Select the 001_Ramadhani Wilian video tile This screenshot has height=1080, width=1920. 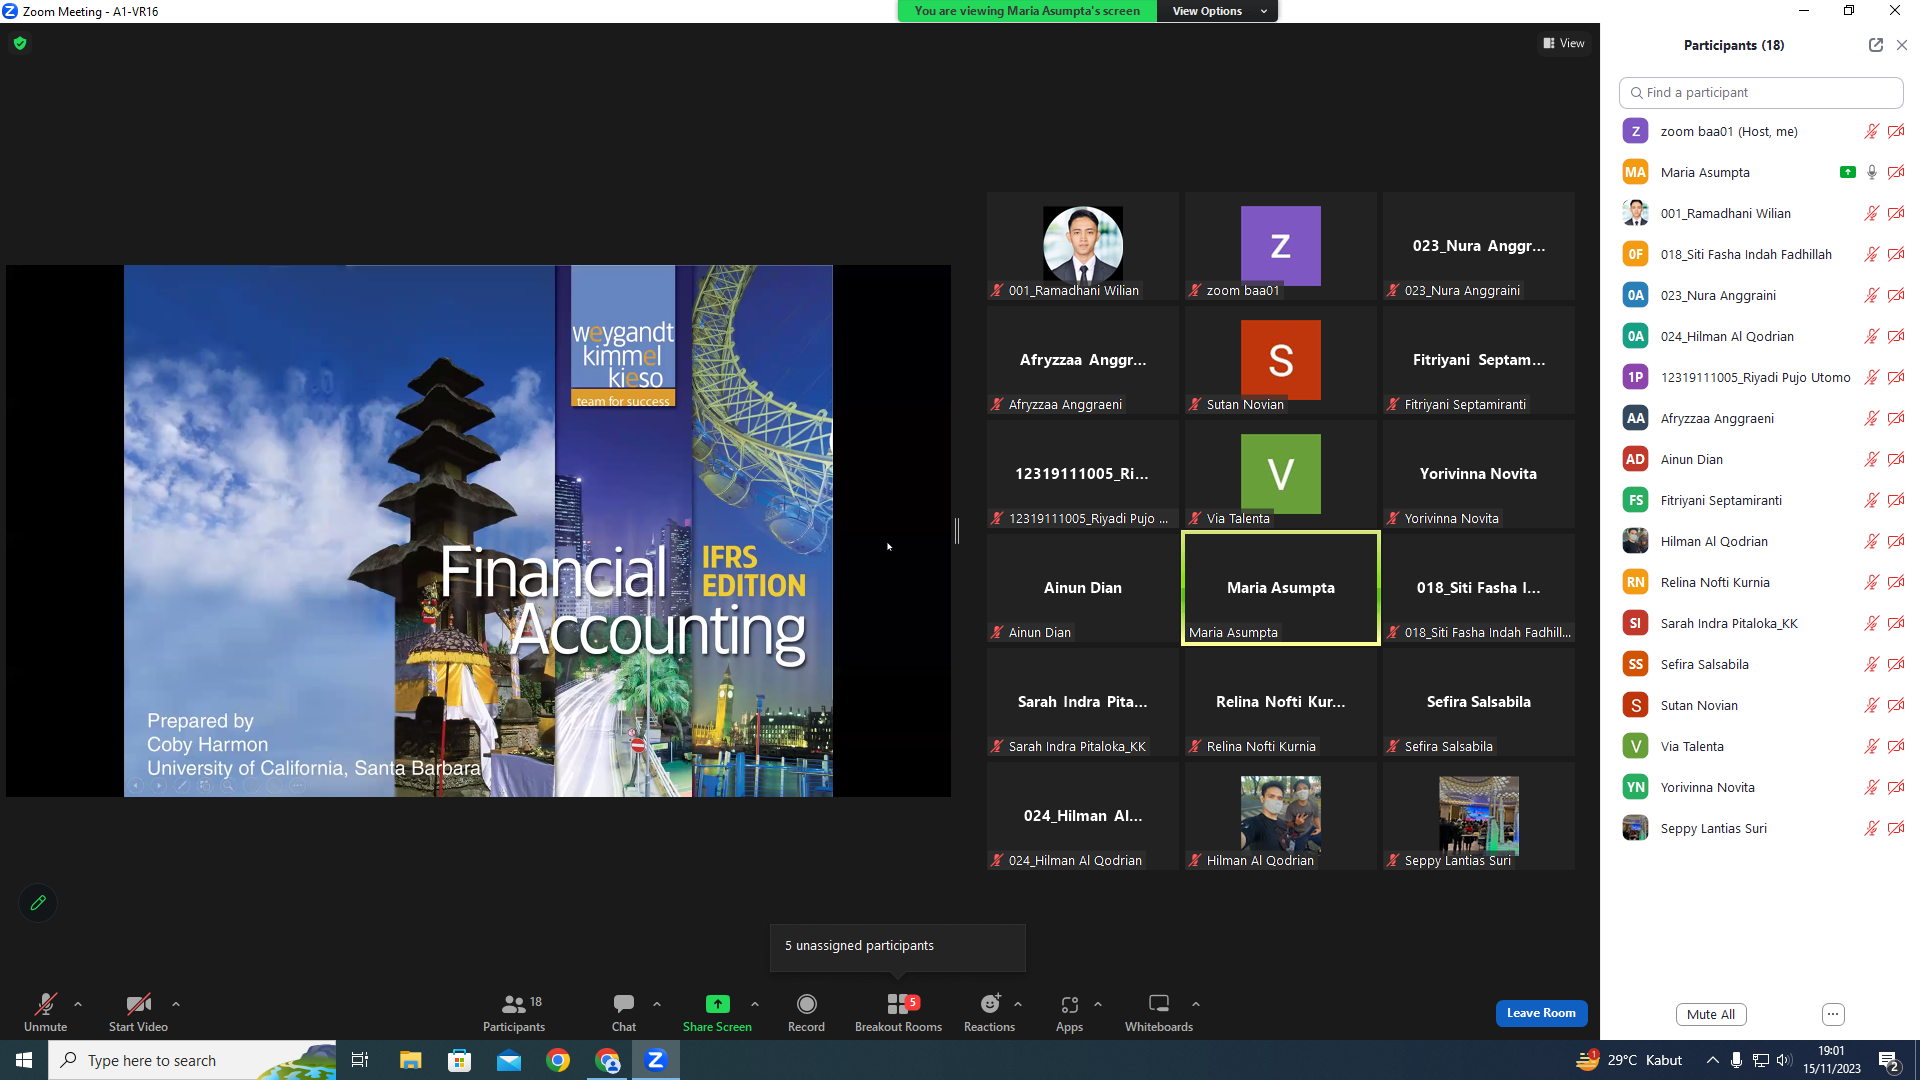pos(1083,246)
